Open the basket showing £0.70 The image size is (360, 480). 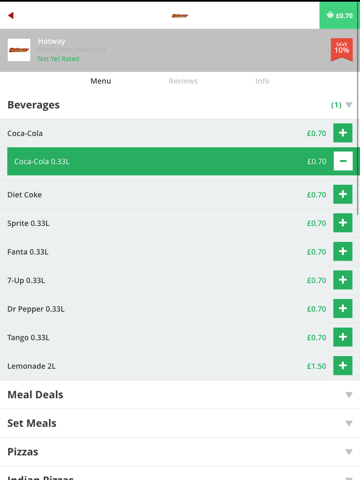(x=340, y=15)
